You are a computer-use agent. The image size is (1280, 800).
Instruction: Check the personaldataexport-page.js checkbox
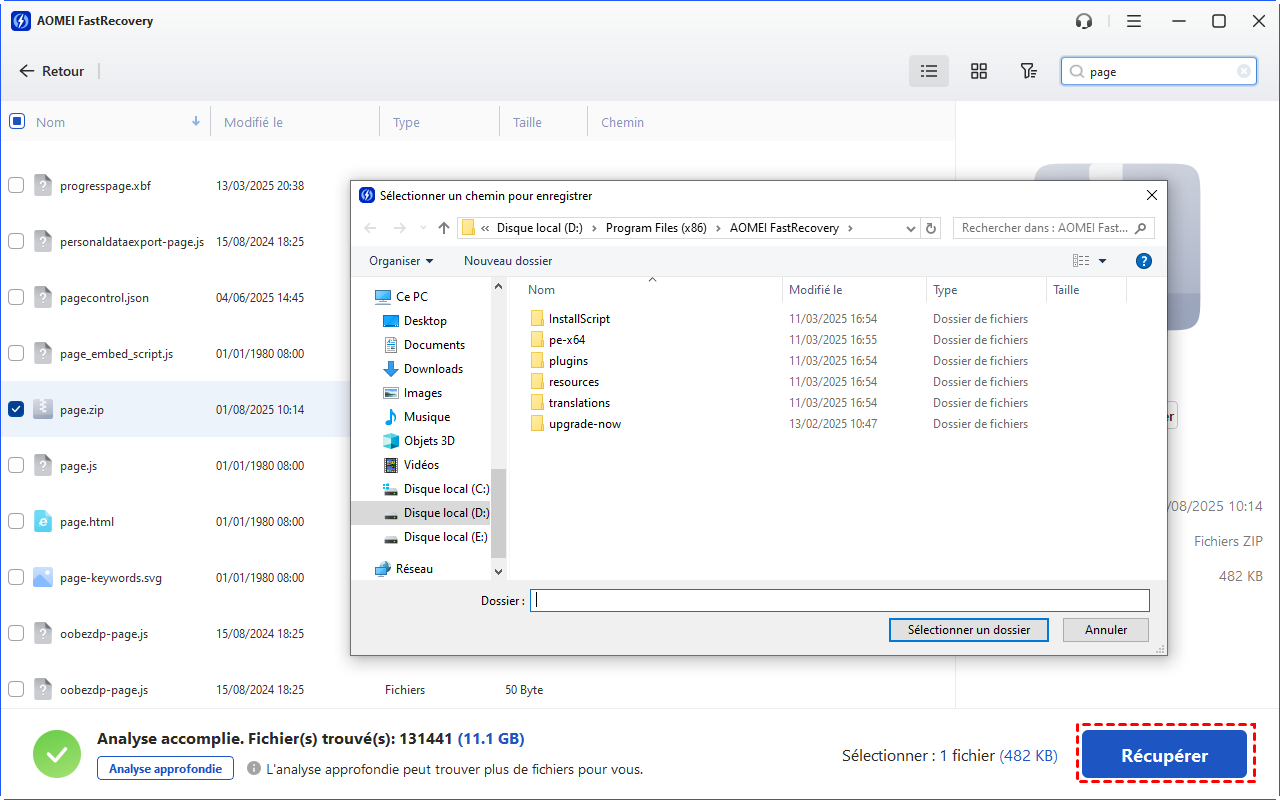(16, 241)
